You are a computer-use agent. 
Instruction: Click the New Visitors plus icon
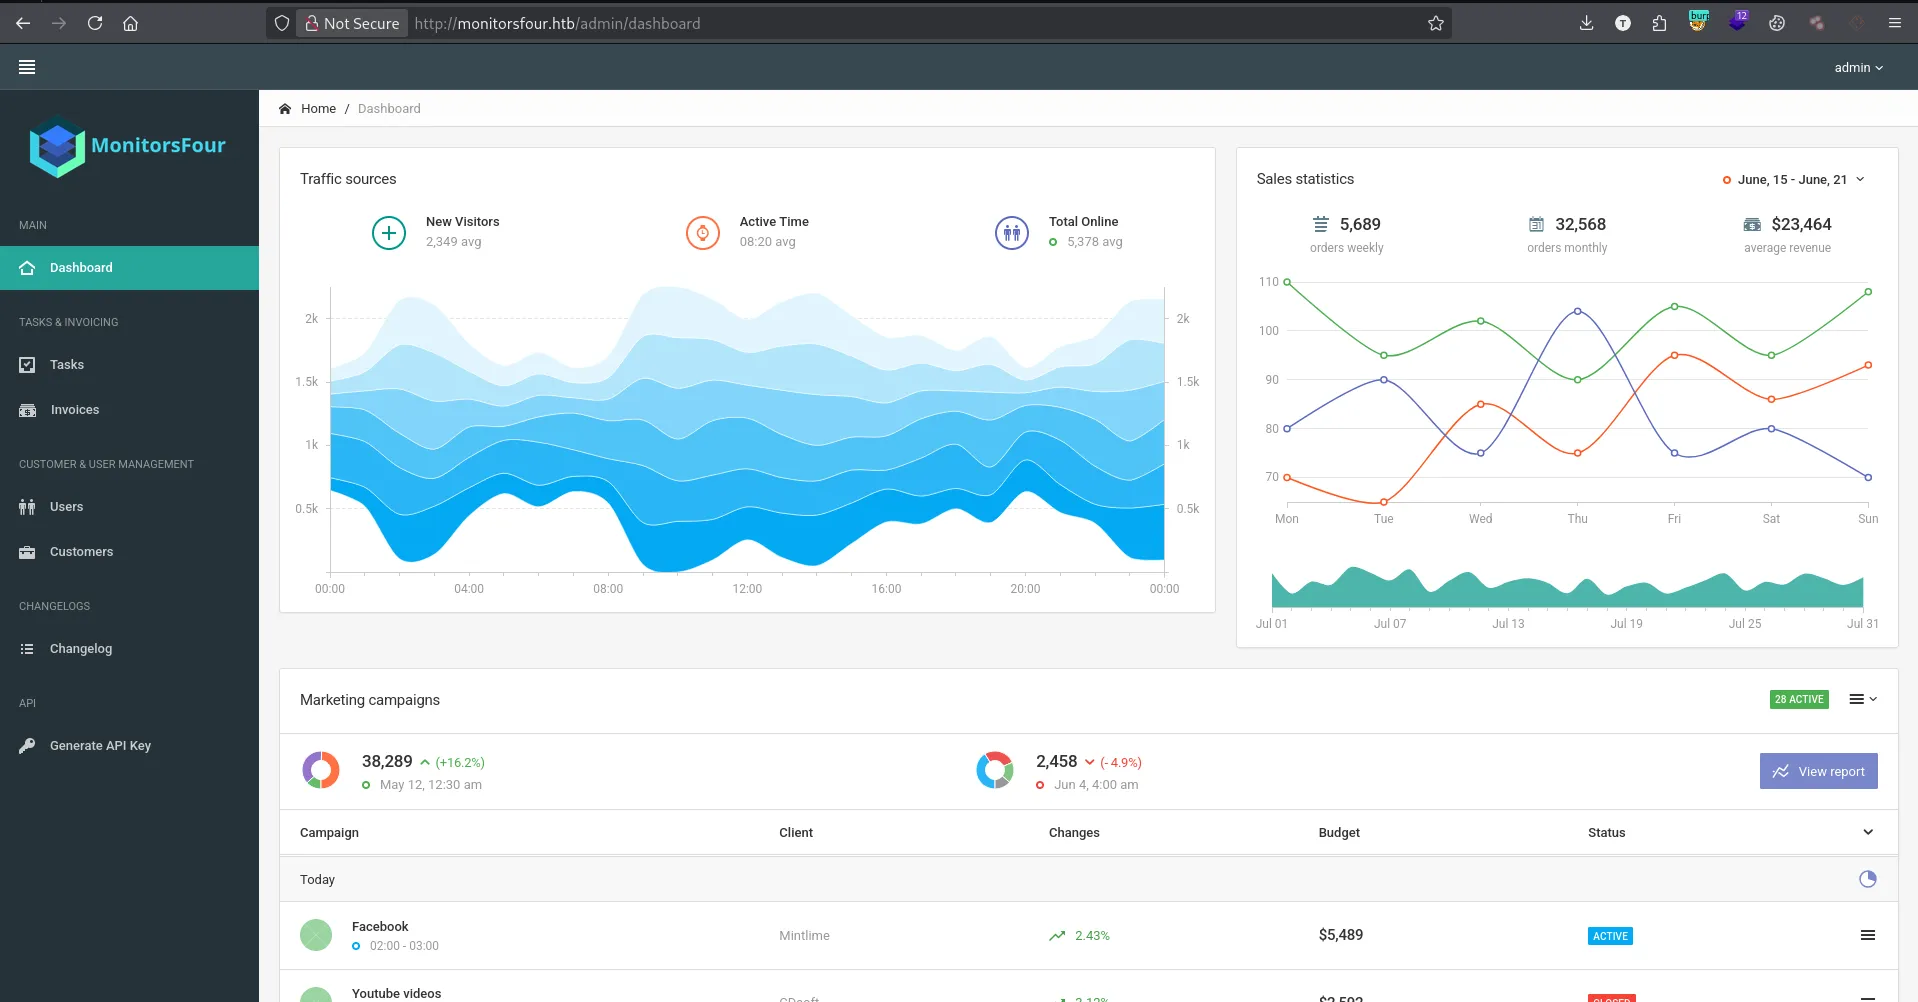(388, 233)
